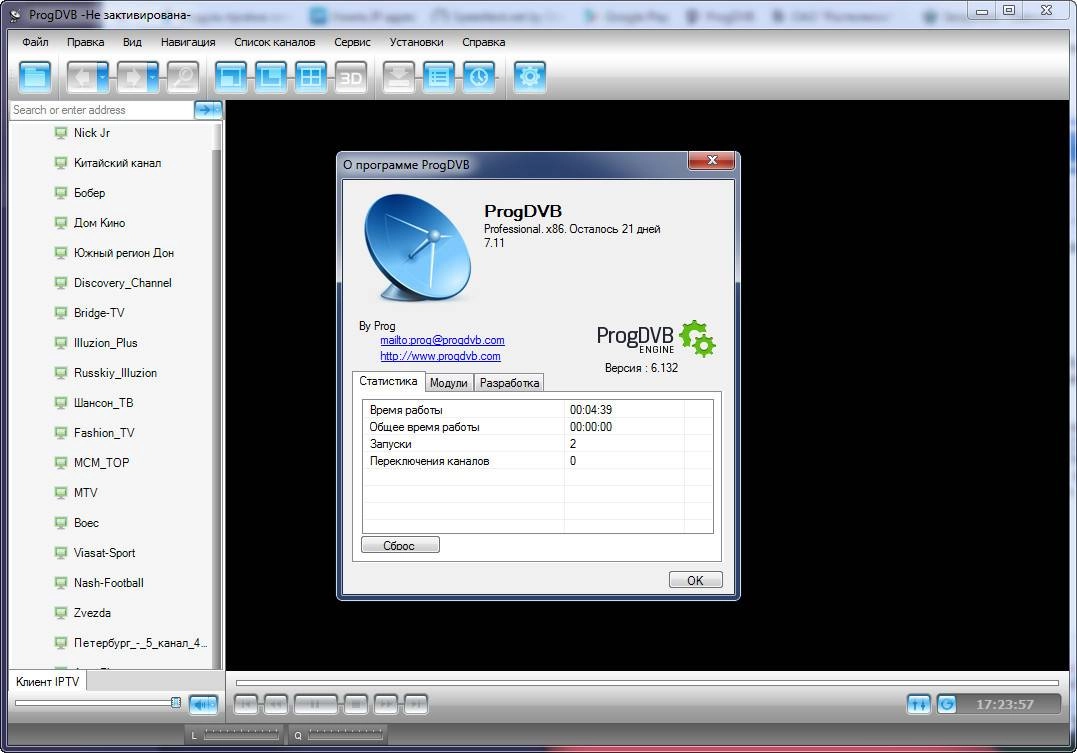Open the Навигация menu
The image size is (1077, 753).
(x=188, y=42)
